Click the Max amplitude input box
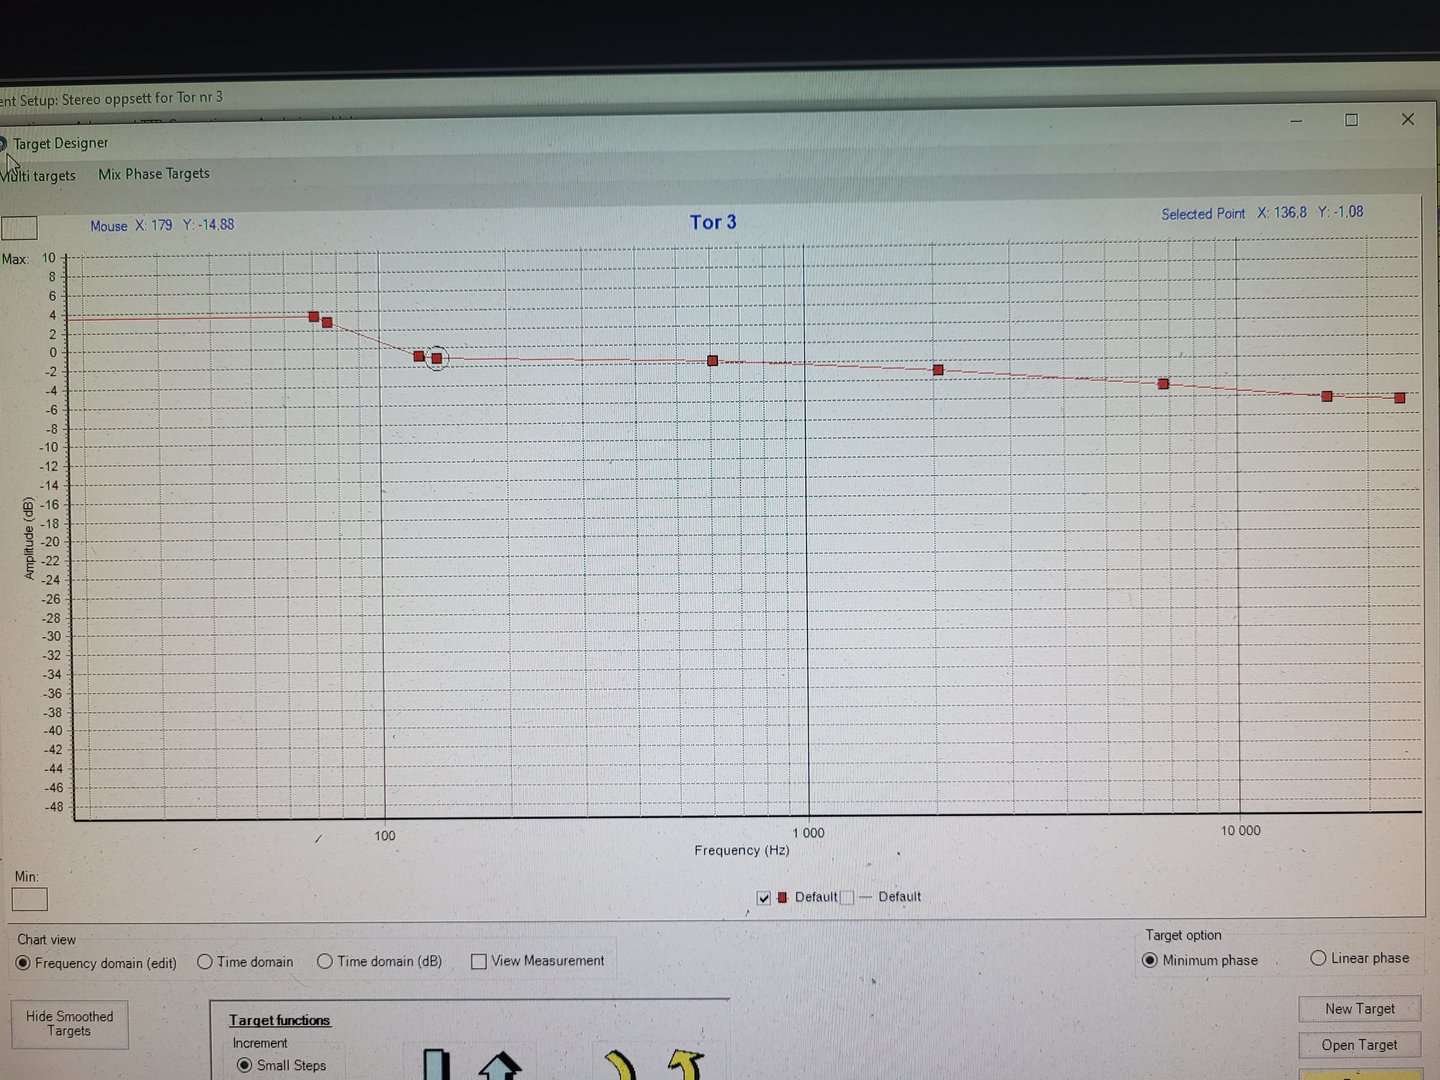The image size is (1440, 1080). click(x=19, y=228)
